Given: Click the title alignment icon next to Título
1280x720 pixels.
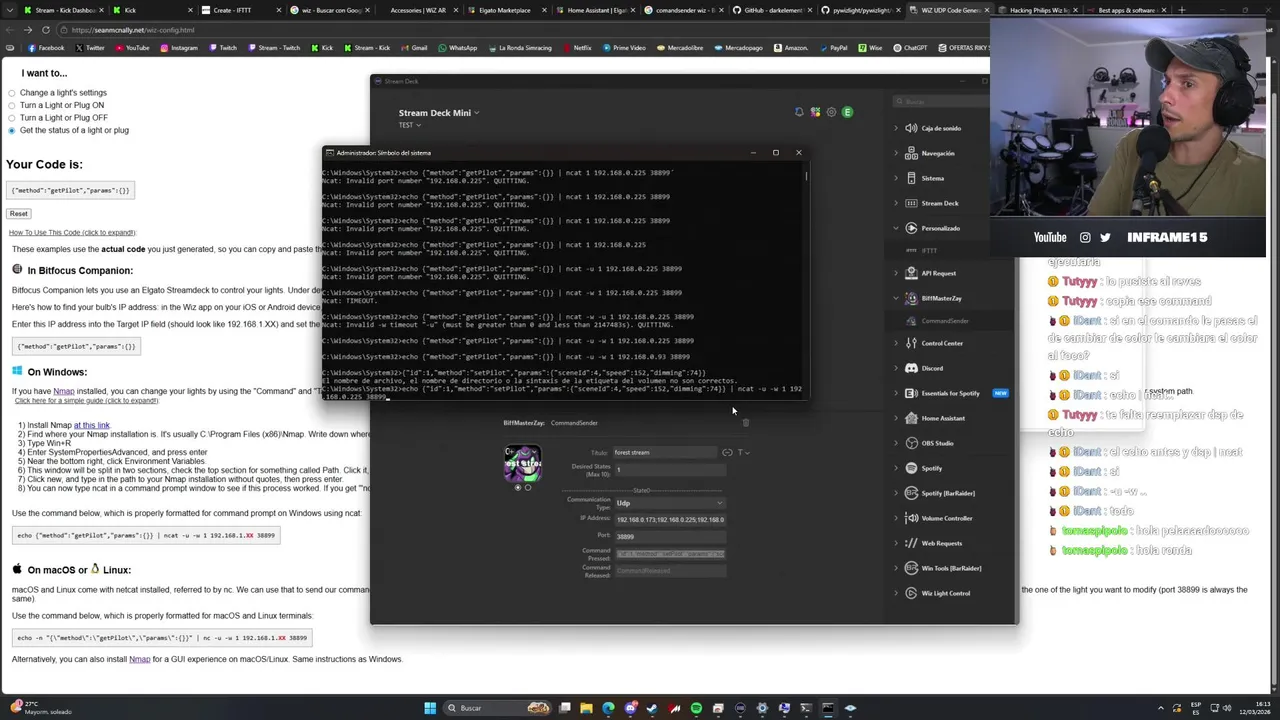Looking at the screenshot, I should coord(727,452).
